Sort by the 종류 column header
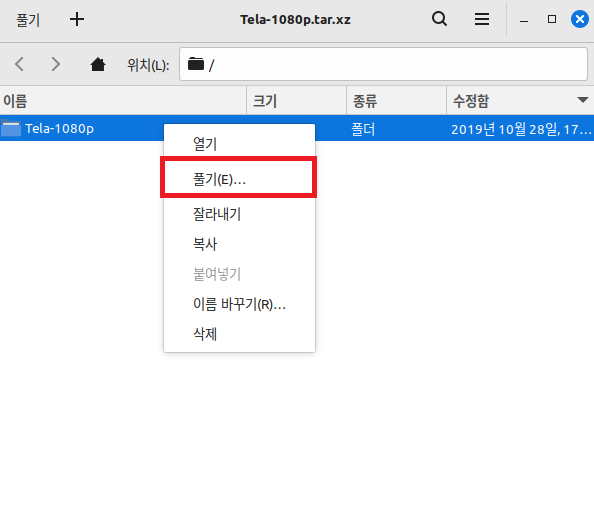Screen dimensions: 594x519 click(397, 101)
